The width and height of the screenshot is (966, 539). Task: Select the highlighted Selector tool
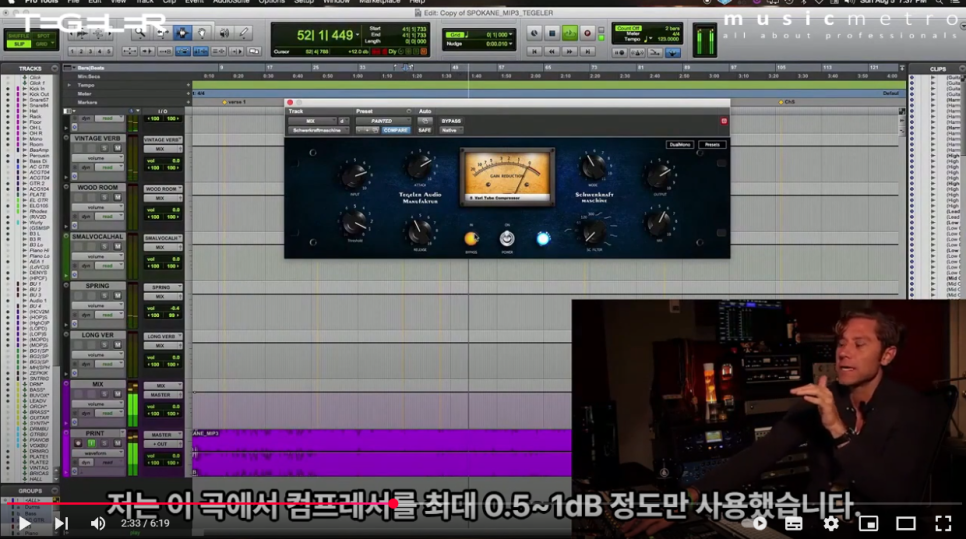pos(182,33)
